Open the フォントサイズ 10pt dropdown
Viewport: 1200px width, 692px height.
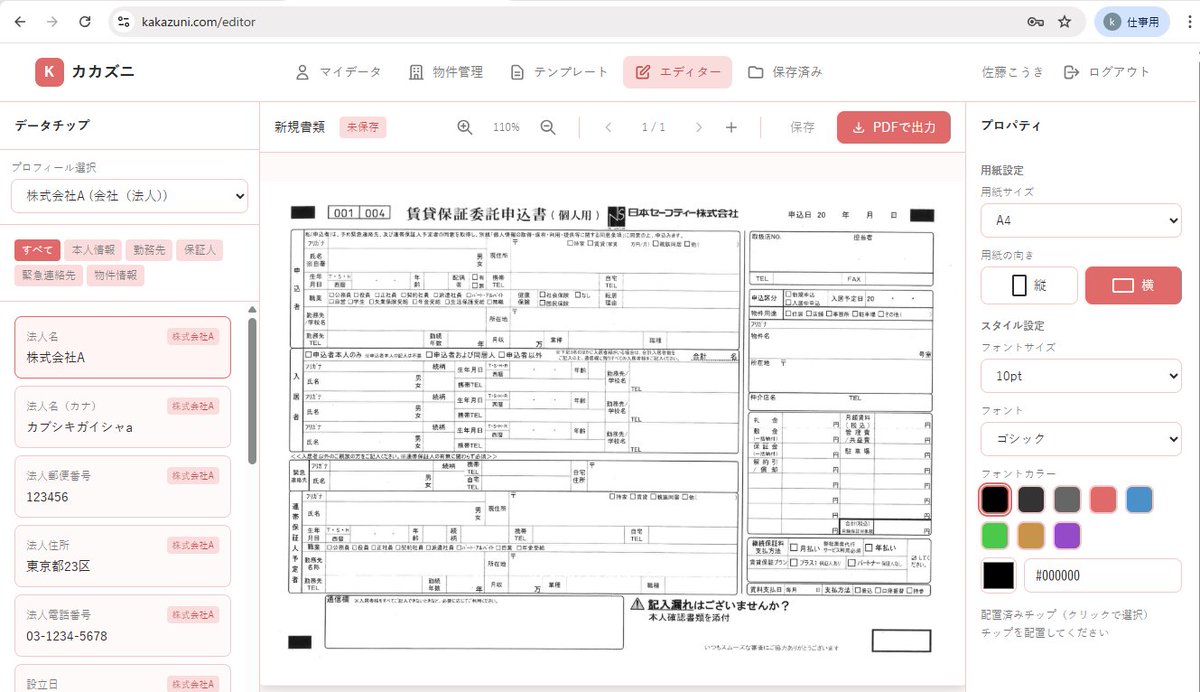pos(1081,376)
